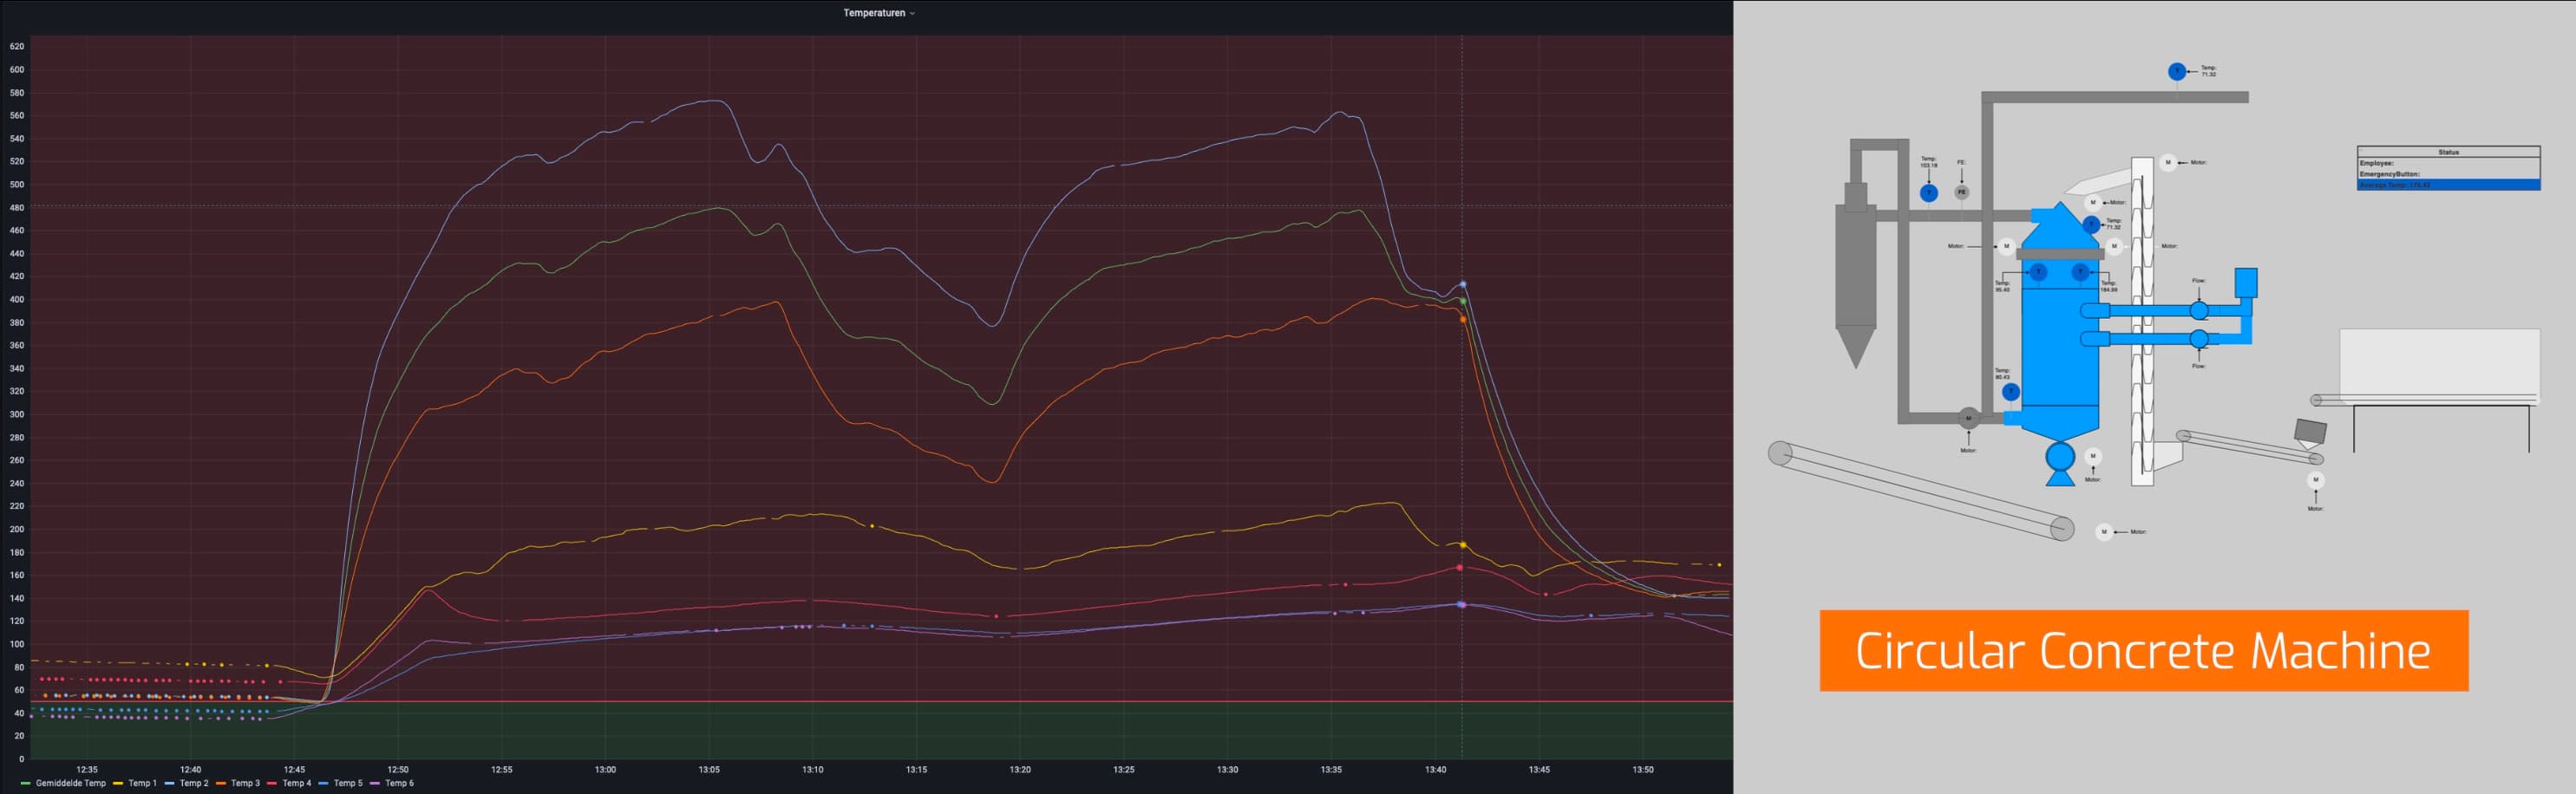
Task: Click the upper blue Flow pump
Action: point(2200,311)
